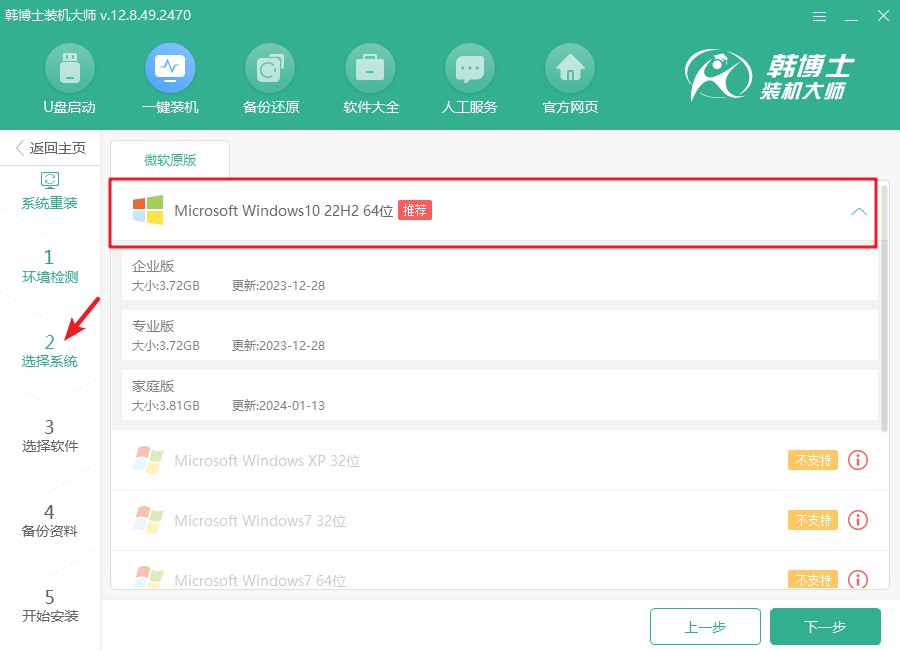Open the U盘启动 tool icon

[x=70, y=68]
